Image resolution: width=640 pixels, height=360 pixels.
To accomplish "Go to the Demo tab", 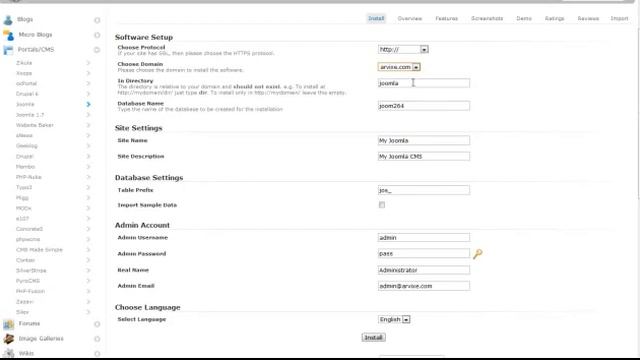I will pyautogui.click(x=524, y=18).
